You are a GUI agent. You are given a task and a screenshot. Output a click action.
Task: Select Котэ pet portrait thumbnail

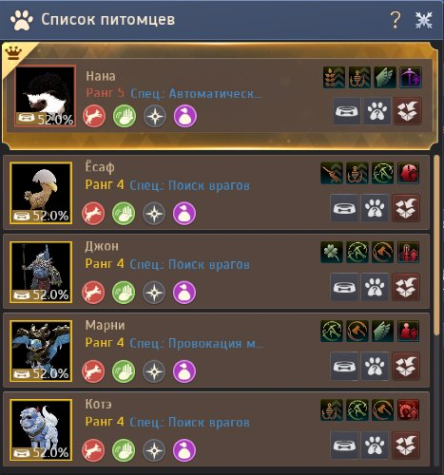click(x=41, y=430)
